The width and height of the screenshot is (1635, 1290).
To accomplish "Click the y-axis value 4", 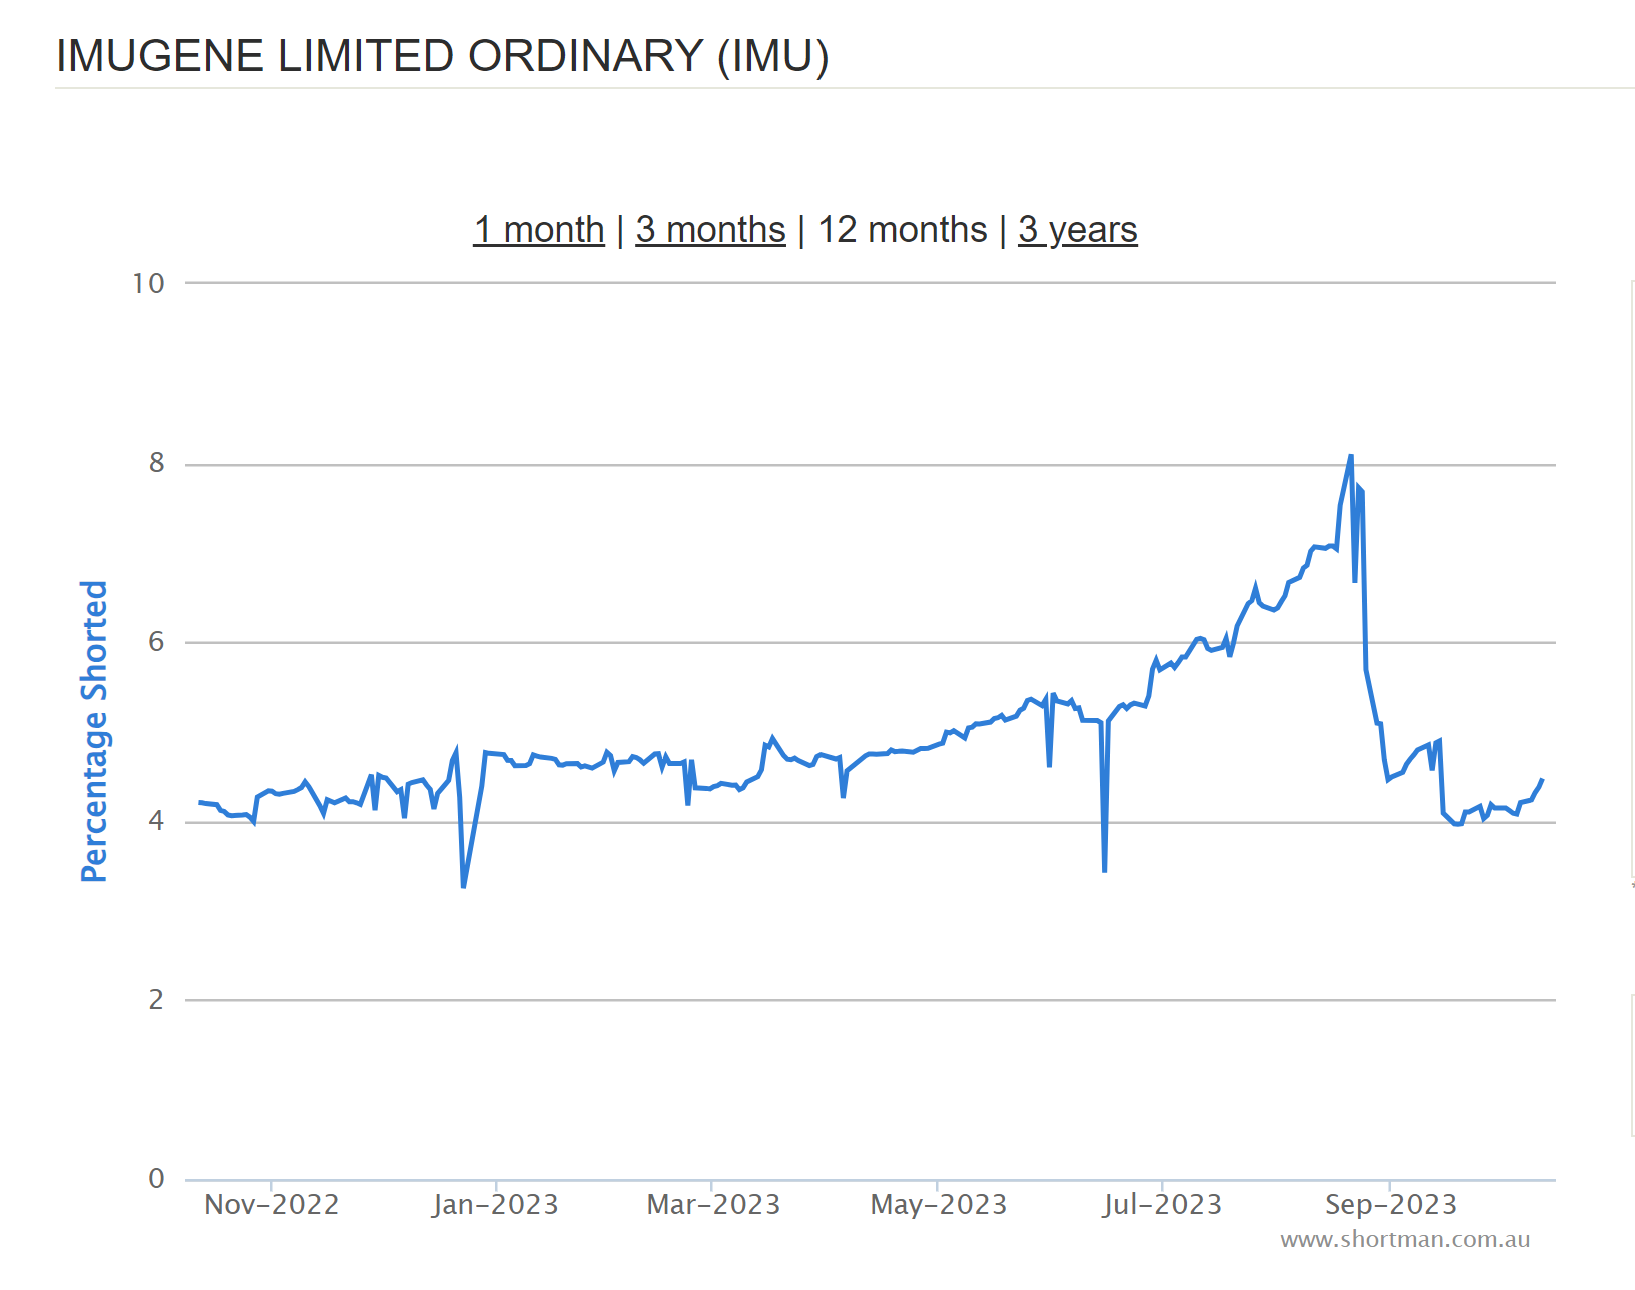I will [x=156, y=821].
